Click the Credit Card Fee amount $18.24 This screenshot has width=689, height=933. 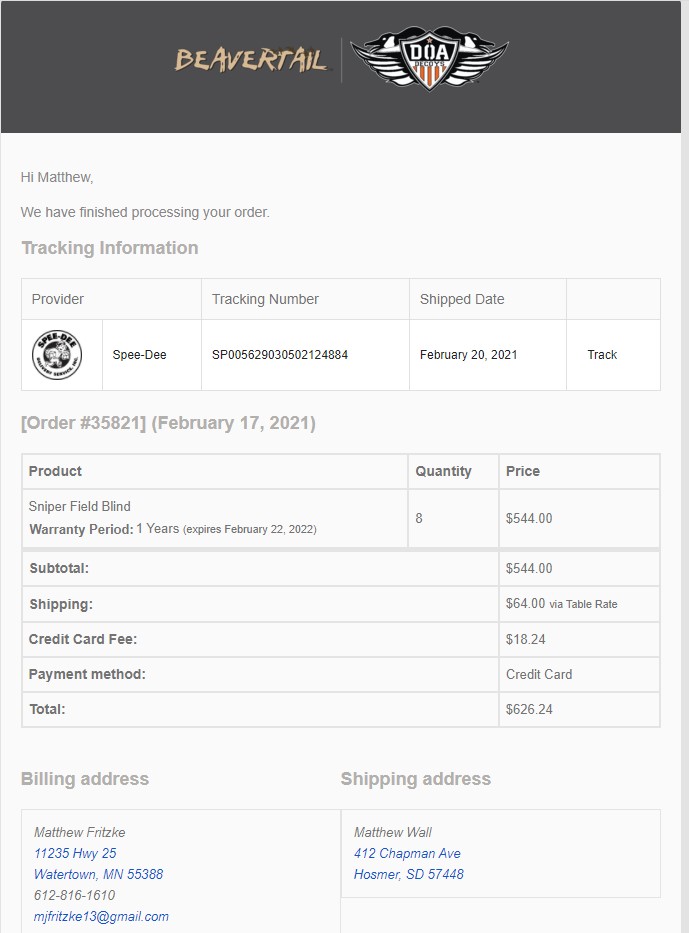(x=525, y=640)
